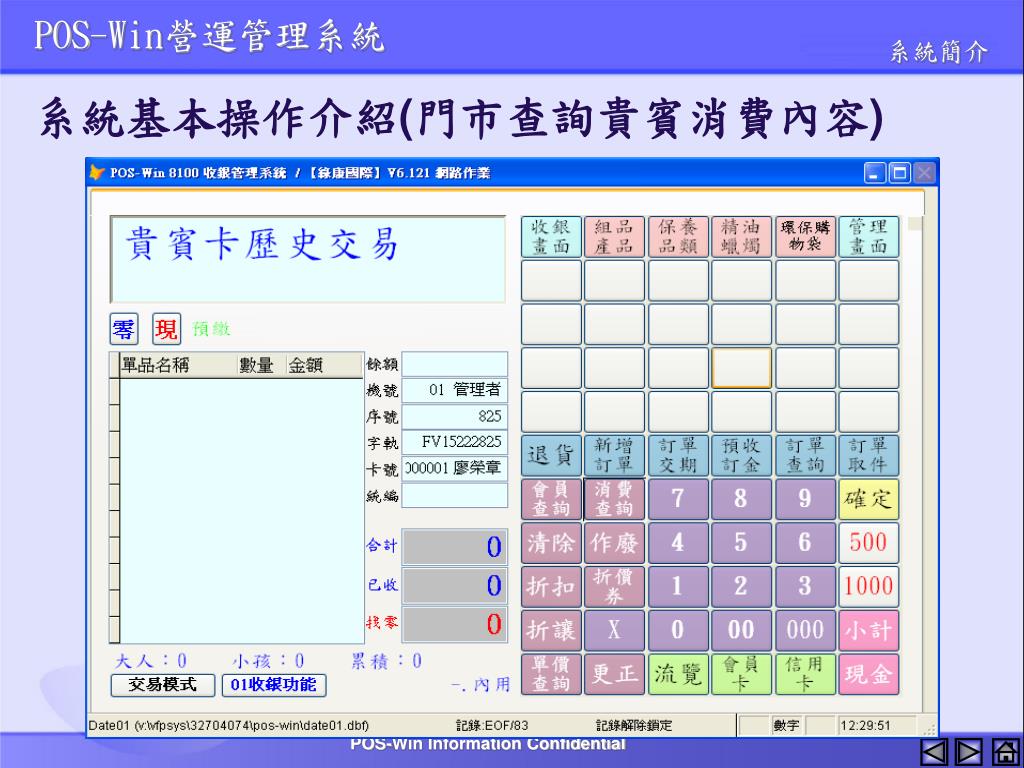
Task: Click the 訂單取件 button
Action: pos(869,456)
